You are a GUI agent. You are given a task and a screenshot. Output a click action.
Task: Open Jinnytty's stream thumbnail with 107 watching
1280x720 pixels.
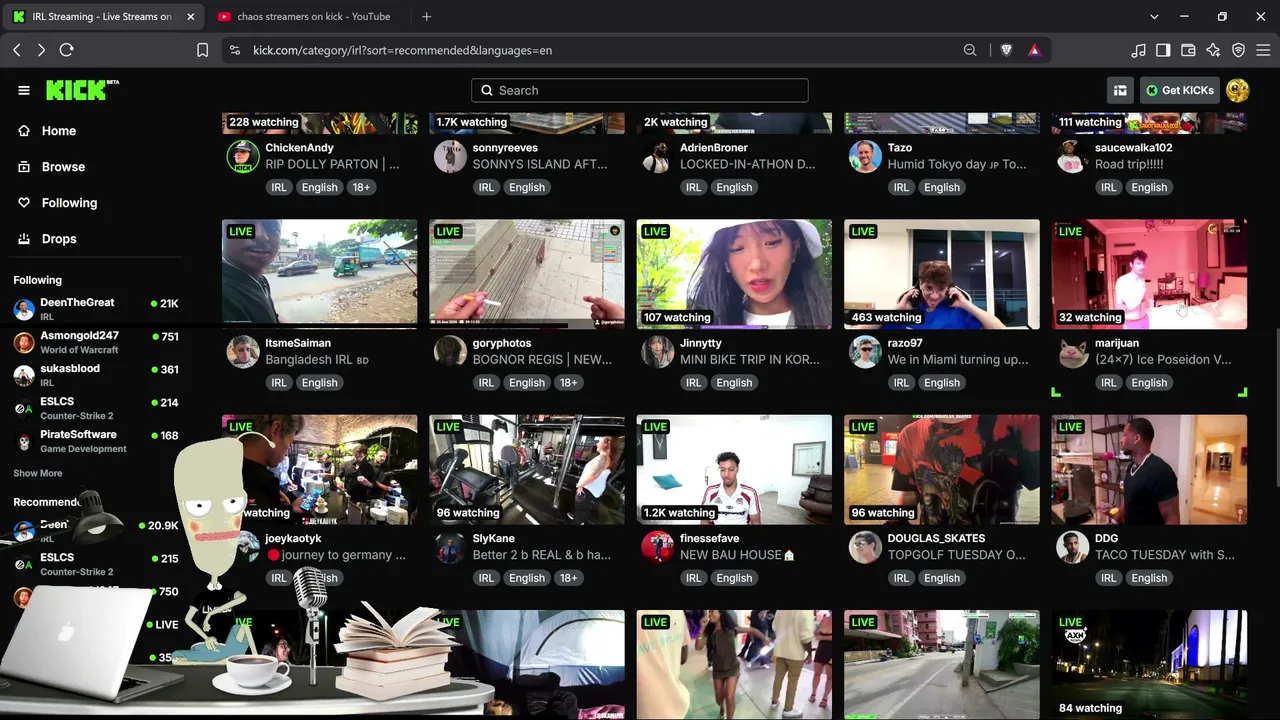tap(734, 274)
